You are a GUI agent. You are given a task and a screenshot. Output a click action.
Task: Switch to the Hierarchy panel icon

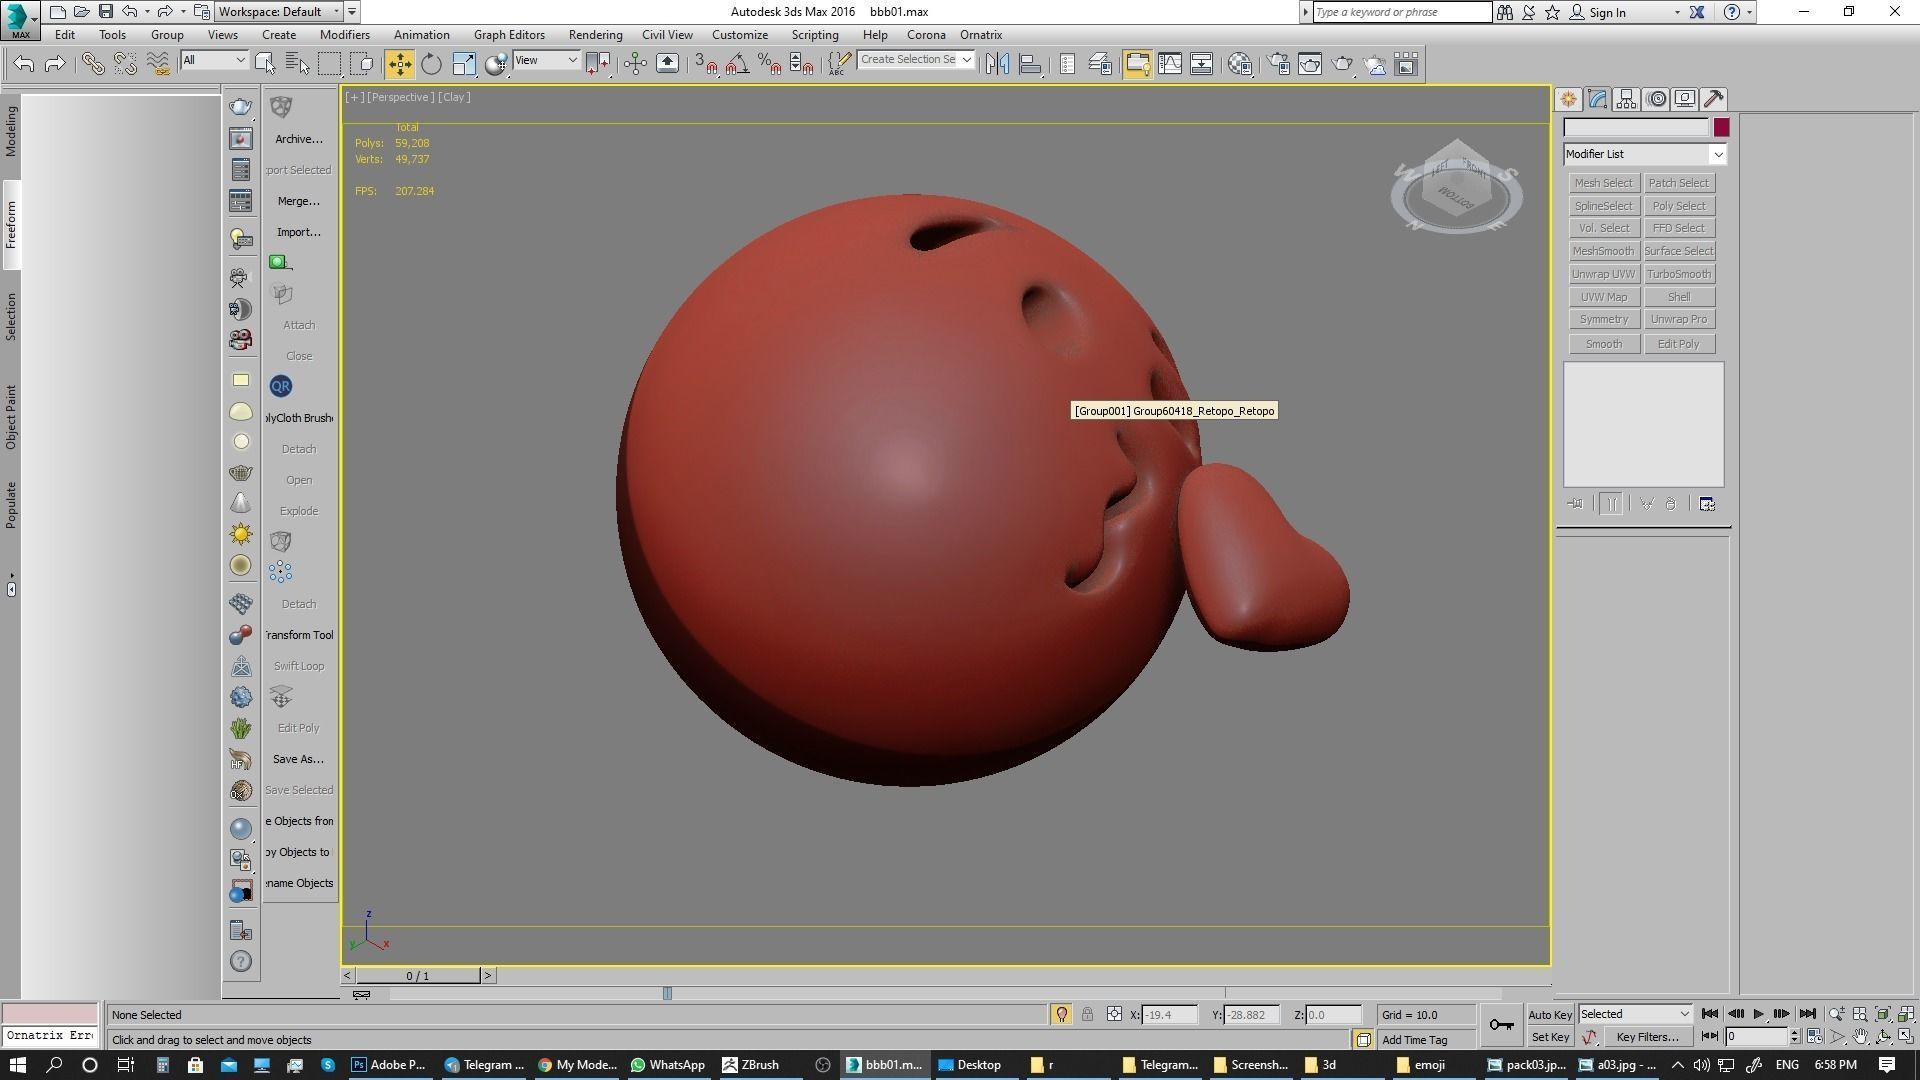point(1626,99)
